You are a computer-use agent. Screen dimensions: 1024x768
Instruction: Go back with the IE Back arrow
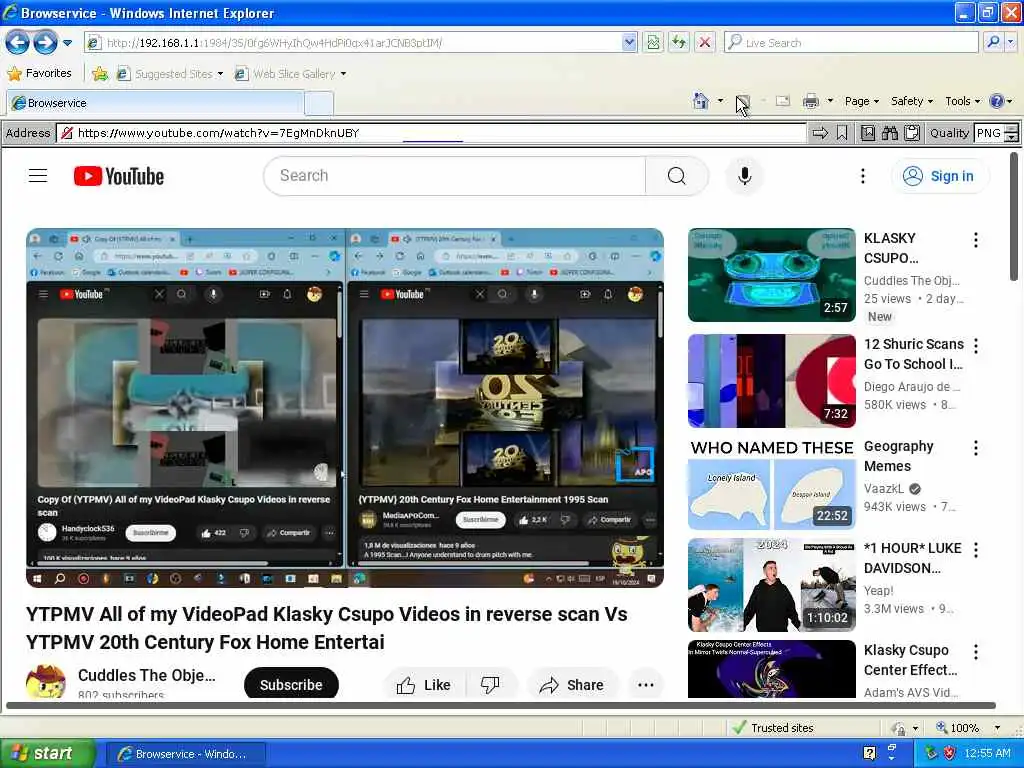point(18,43)
